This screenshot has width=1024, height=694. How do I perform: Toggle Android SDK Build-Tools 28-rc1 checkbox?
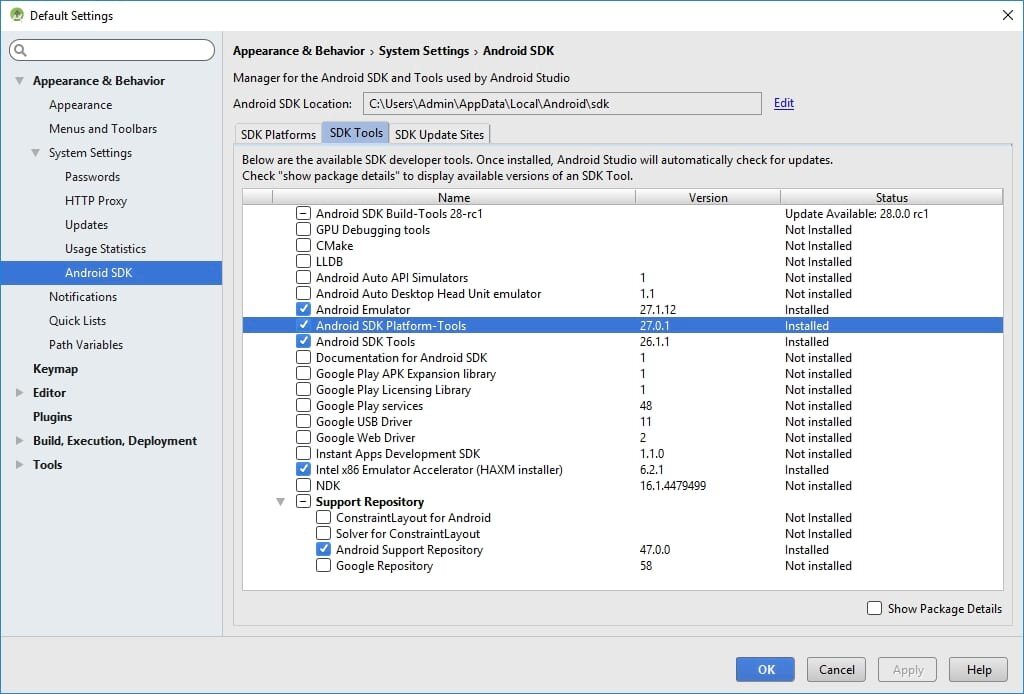tap(303, 213)
